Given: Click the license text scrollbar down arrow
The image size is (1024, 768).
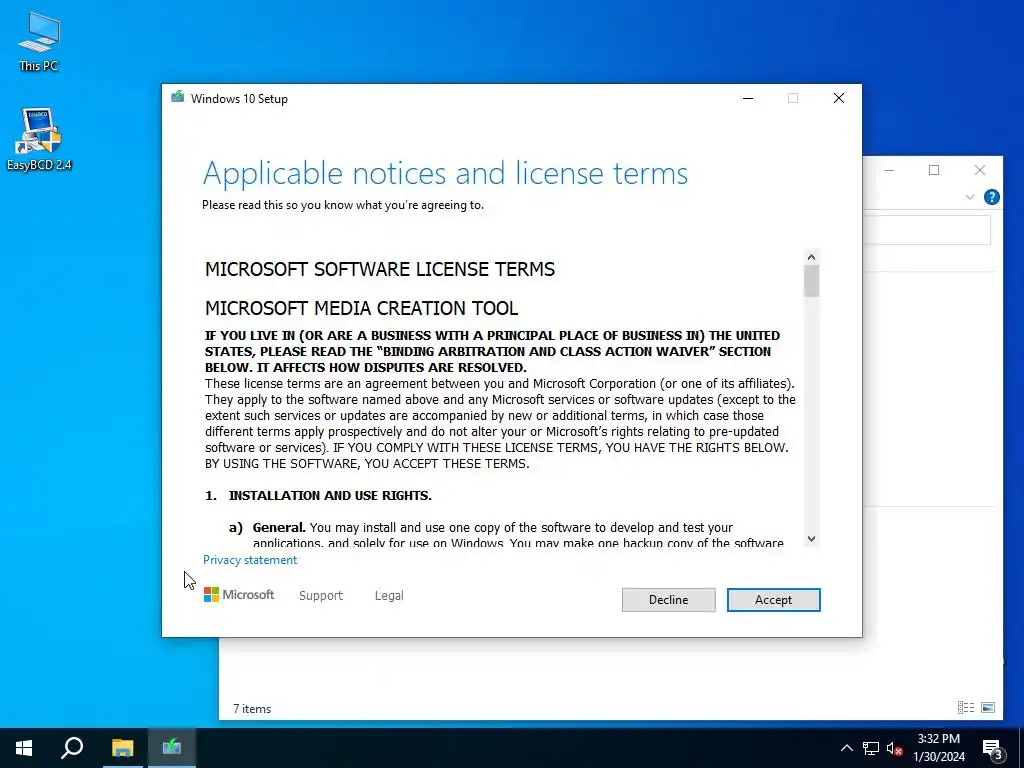Looking at the screenshot, I should [811, 539].
